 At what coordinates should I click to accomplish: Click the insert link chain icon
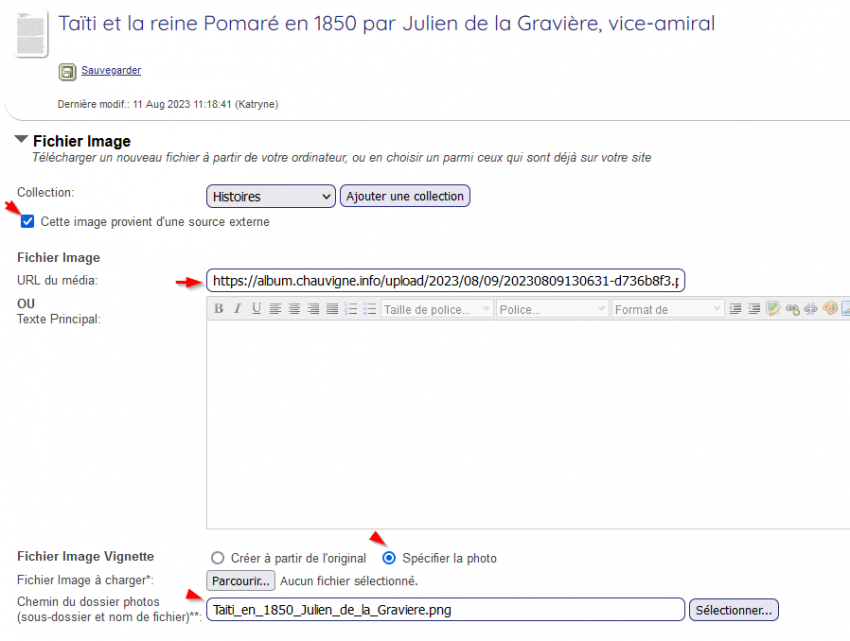click(x=792, y=310)
